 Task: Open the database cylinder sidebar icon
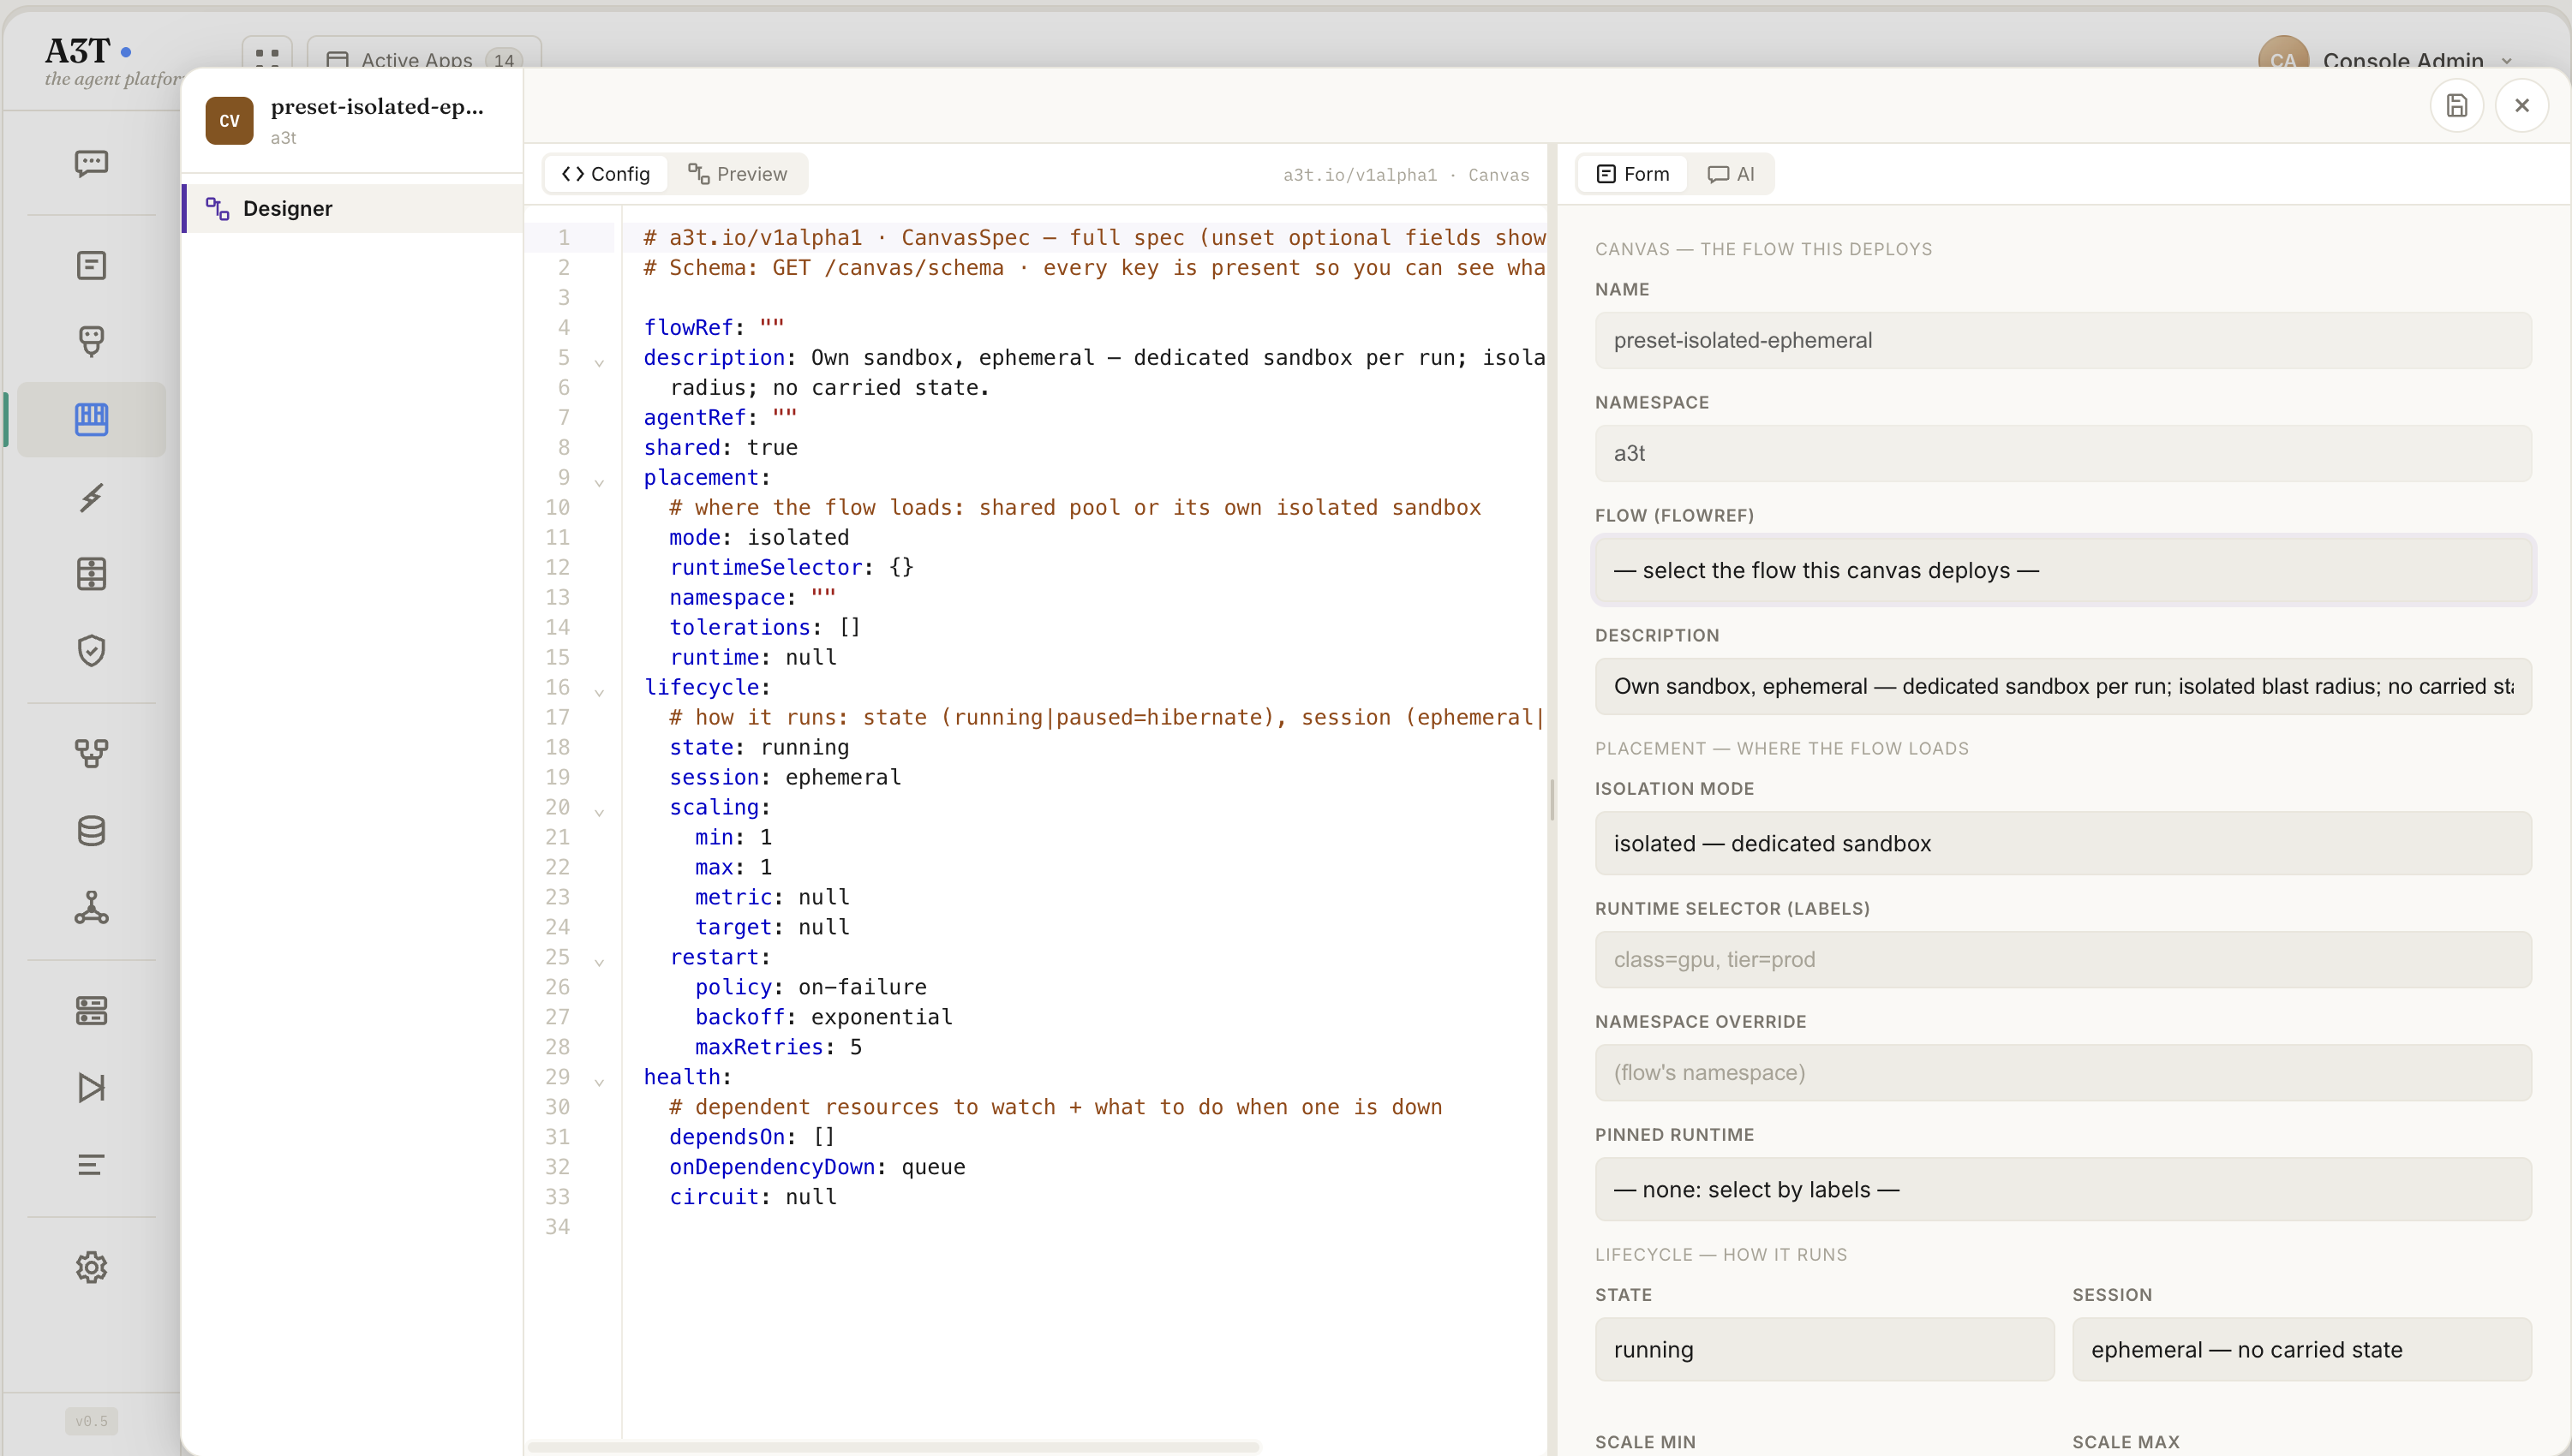click(91, 831)
